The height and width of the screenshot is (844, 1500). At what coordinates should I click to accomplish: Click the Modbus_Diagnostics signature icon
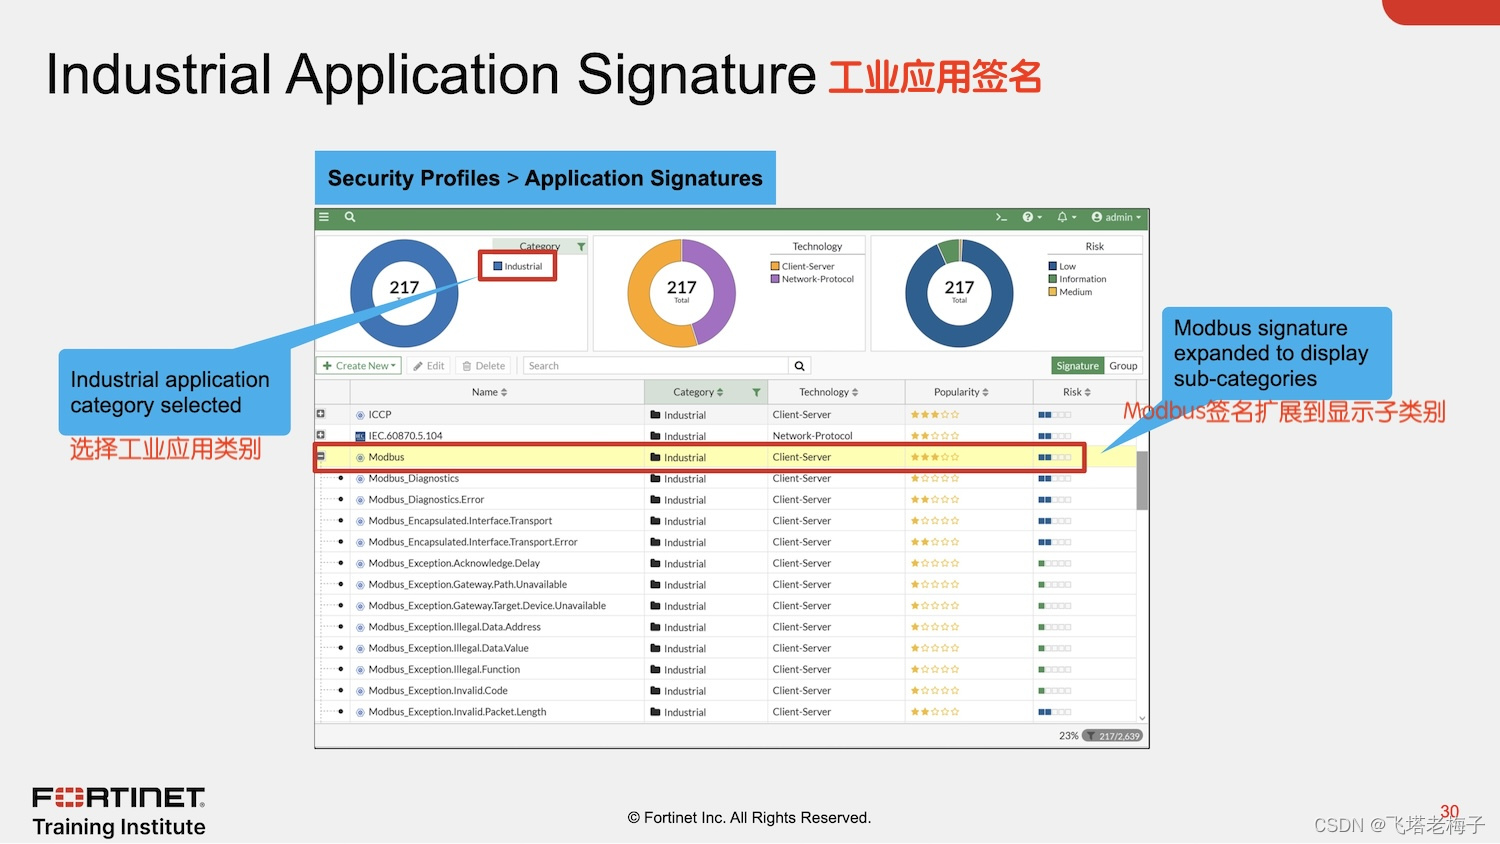click(x=360, y=479)
